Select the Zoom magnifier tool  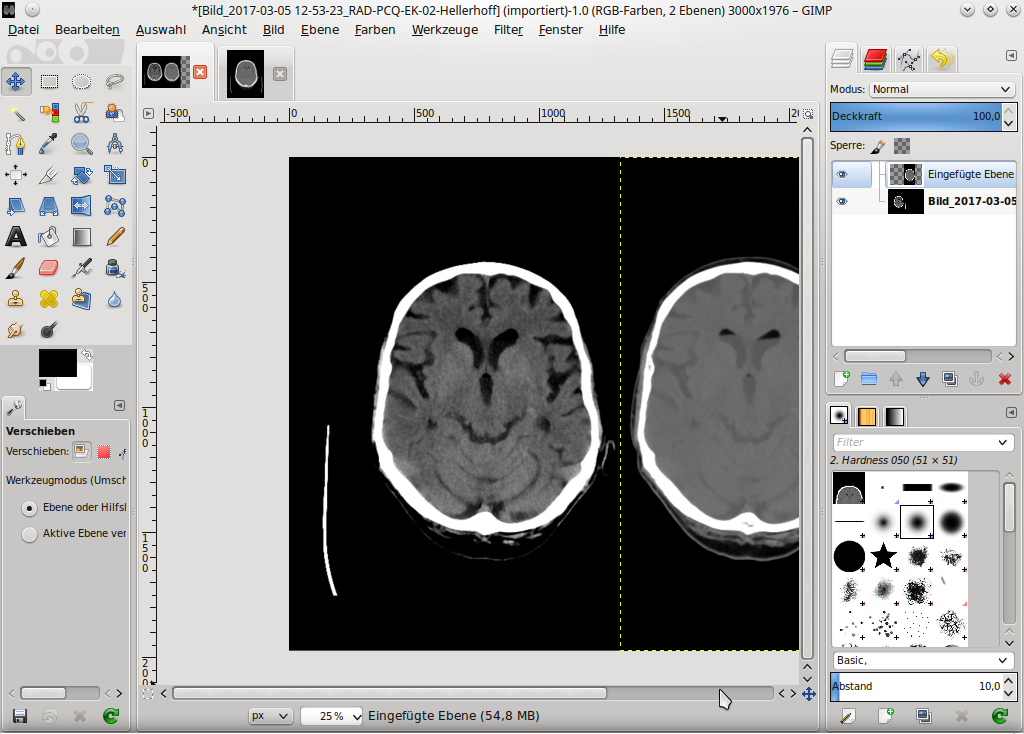tap(81, 144)
